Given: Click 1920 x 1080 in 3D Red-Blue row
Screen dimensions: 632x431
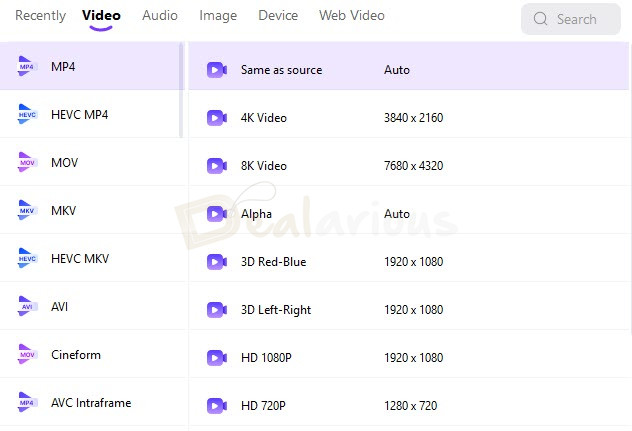Looking at the screenshot, I should [x=414, y=262].
